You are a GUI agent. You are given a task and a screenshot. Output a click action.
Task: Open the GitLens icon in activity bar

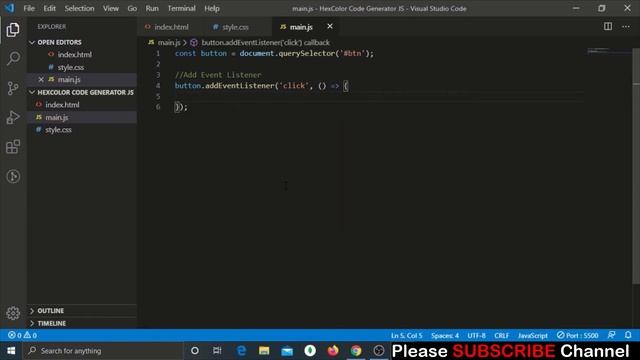coord(13,176)
